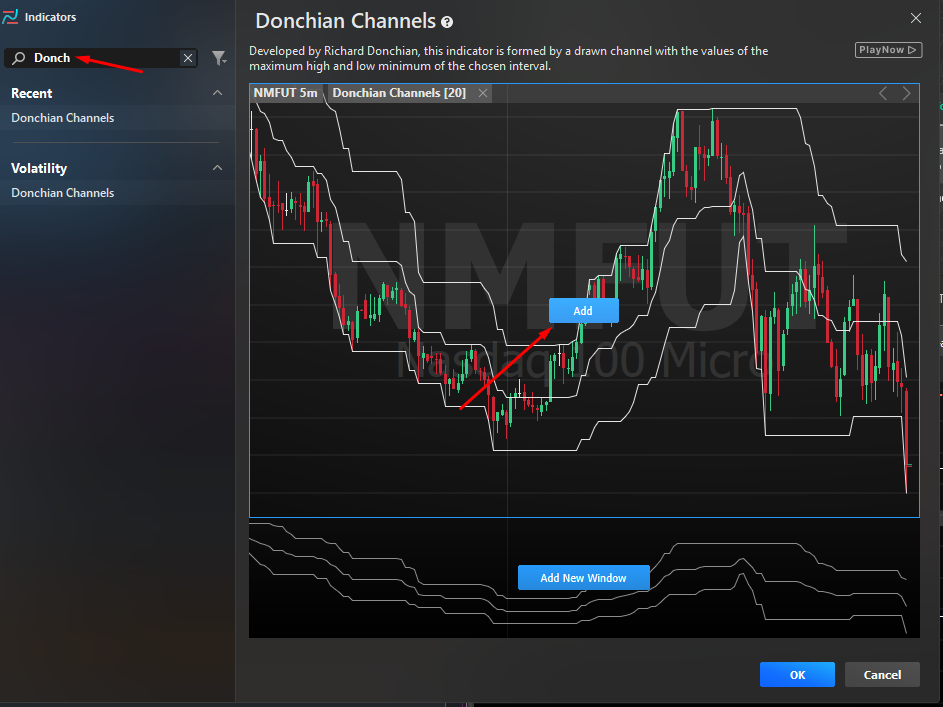Close the Donchian Channels [20] tab
The image size is (943, 707).
coord(482,93)
